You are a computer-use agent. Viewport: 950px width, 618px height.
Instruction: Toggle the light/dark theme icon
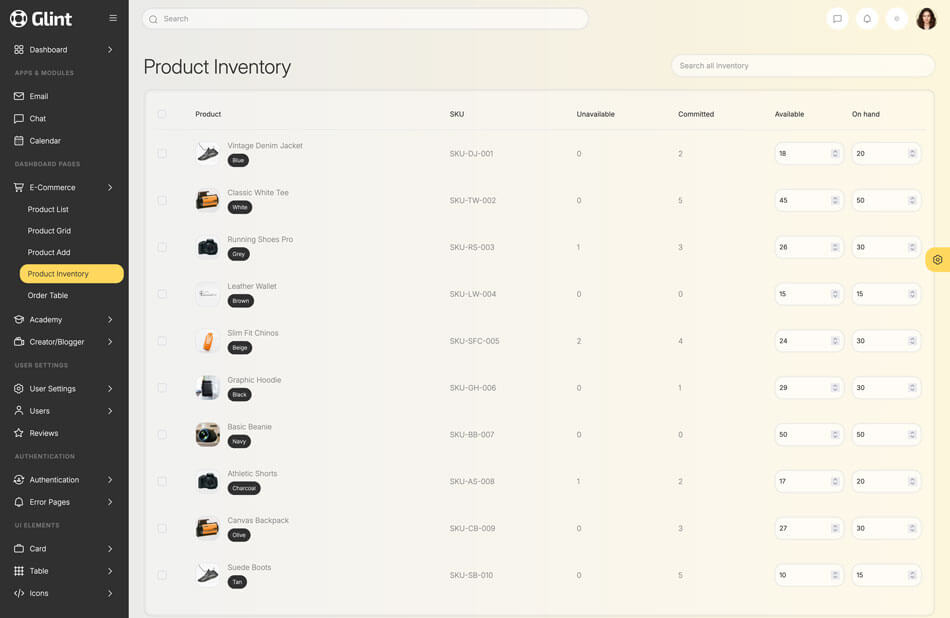point(897,19)
